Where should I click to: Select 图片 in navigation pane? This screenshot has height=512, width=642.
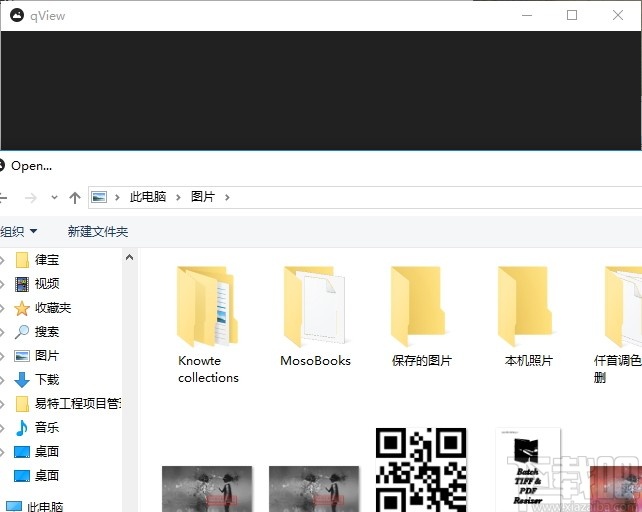47,356
